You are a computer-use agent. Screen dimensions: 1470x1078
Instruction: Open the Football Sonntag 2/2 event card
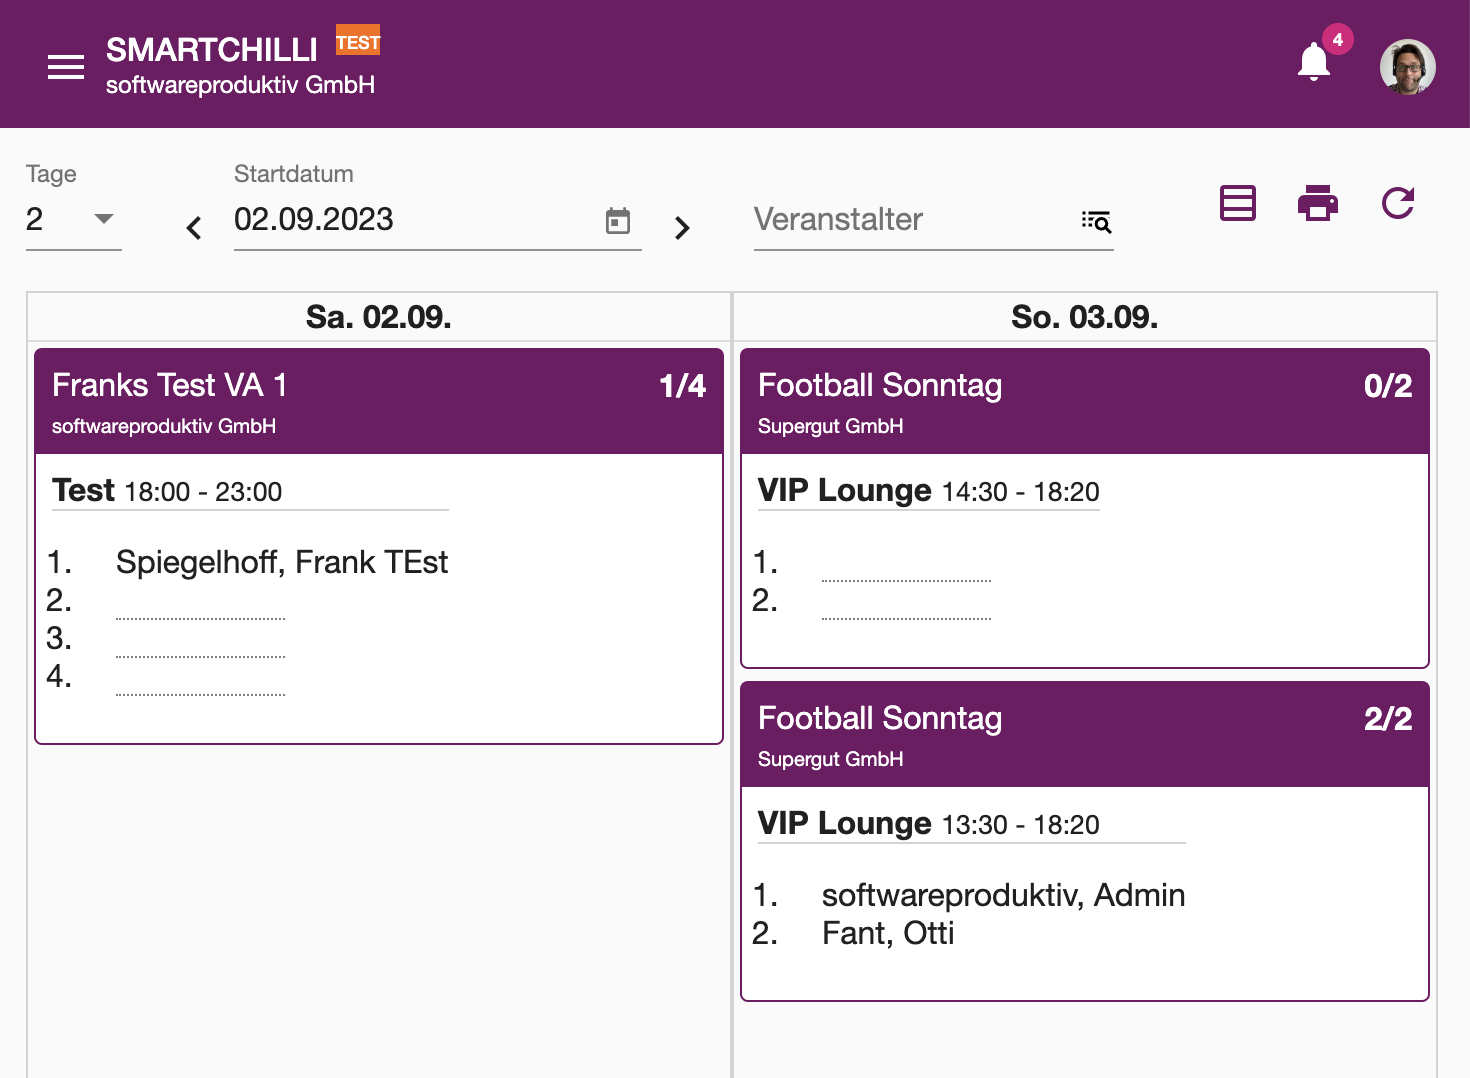[1085, 734]
